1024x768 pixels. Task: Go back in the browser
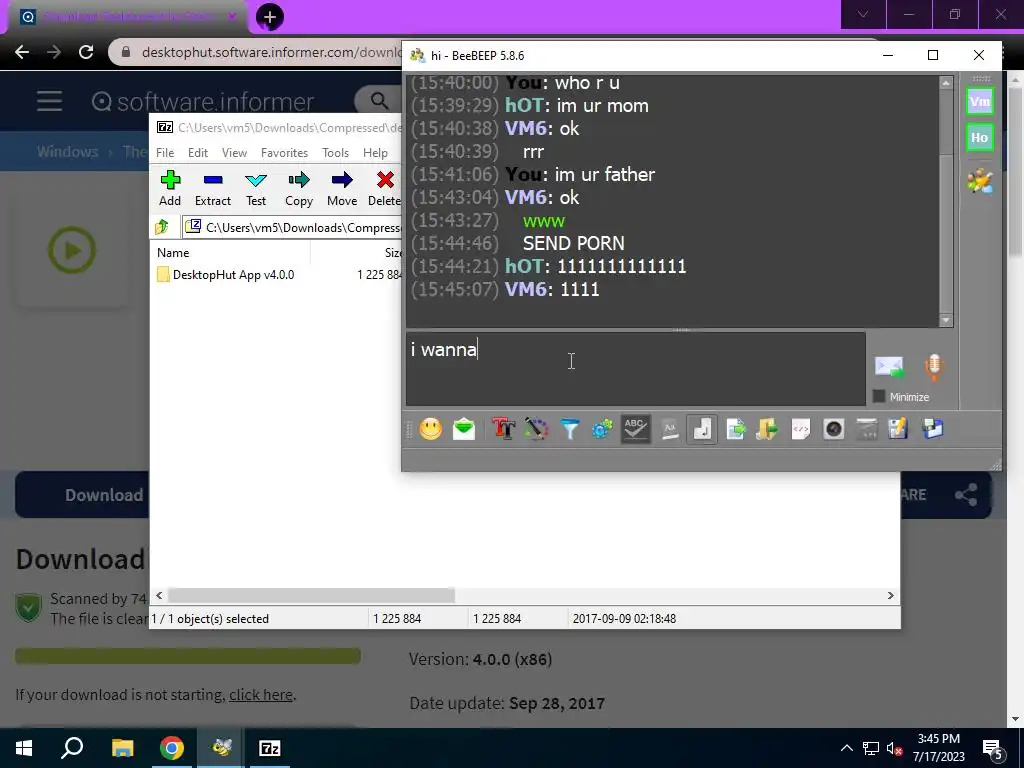(22, 52)
